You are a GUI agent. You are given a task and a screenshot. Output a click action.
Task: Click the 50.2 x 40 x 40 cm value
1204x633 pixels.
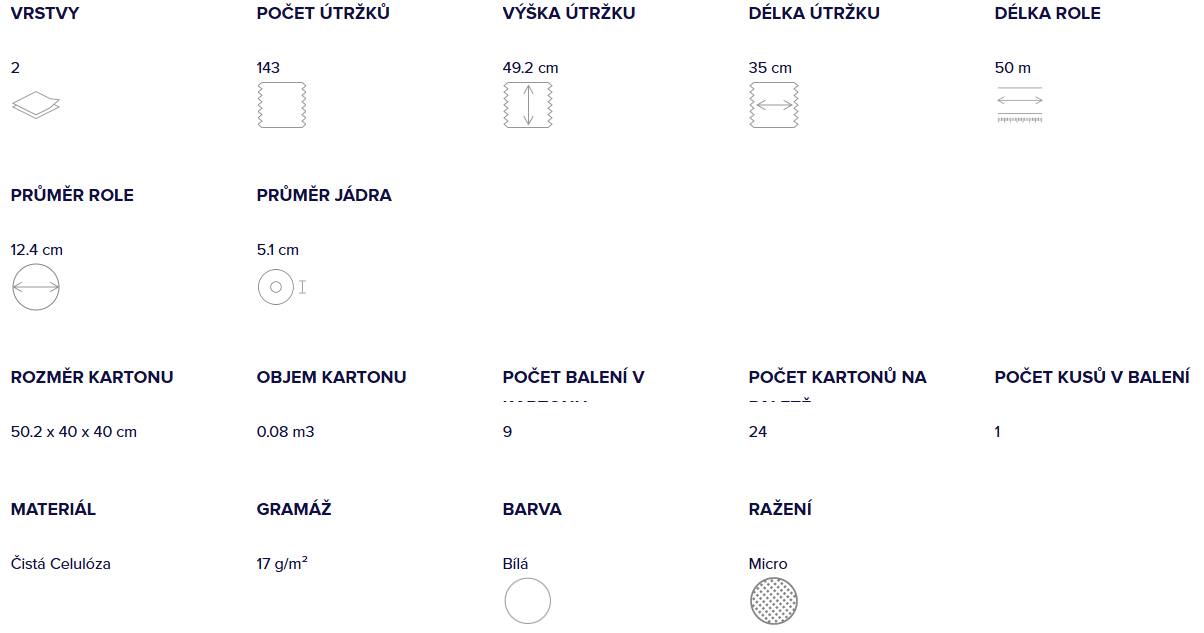point(74,432)
